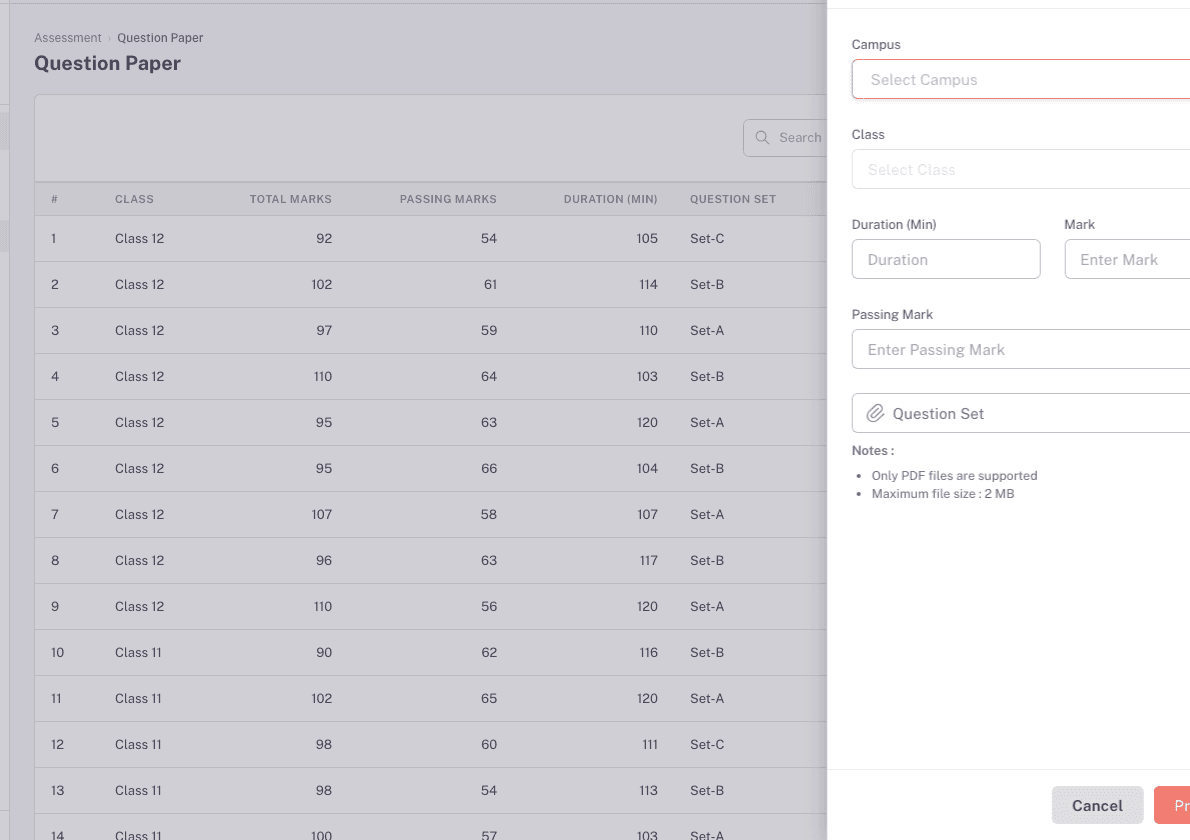1190x840 pixels.
Task: Click the # column header
Action: point(55,199)
